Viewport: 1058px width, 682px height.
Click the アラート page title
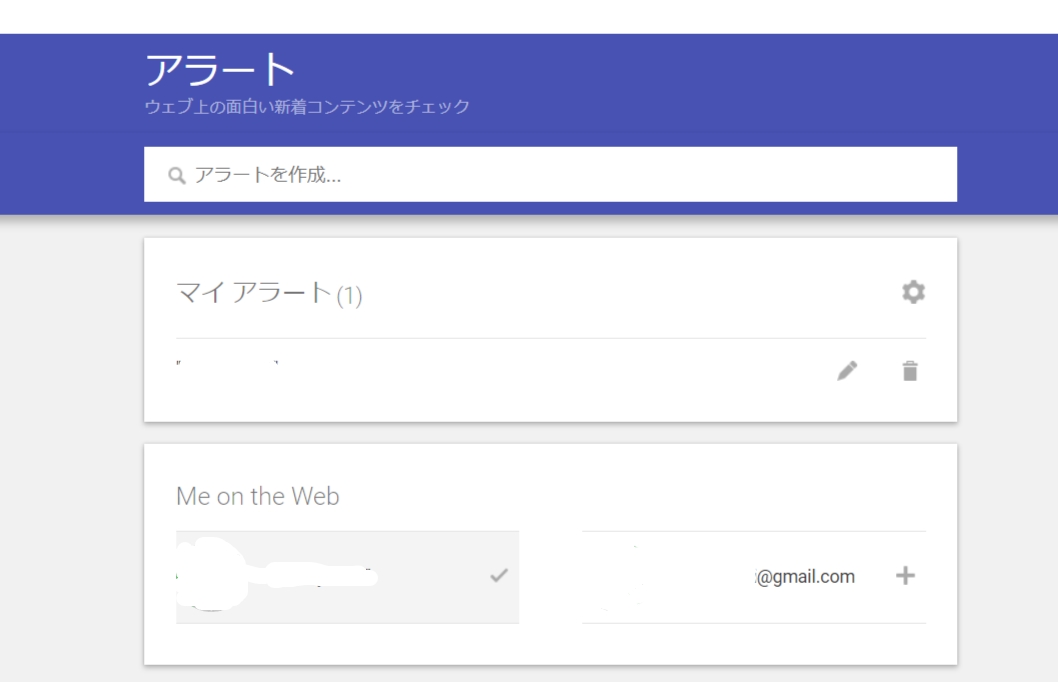coord(220,69)
